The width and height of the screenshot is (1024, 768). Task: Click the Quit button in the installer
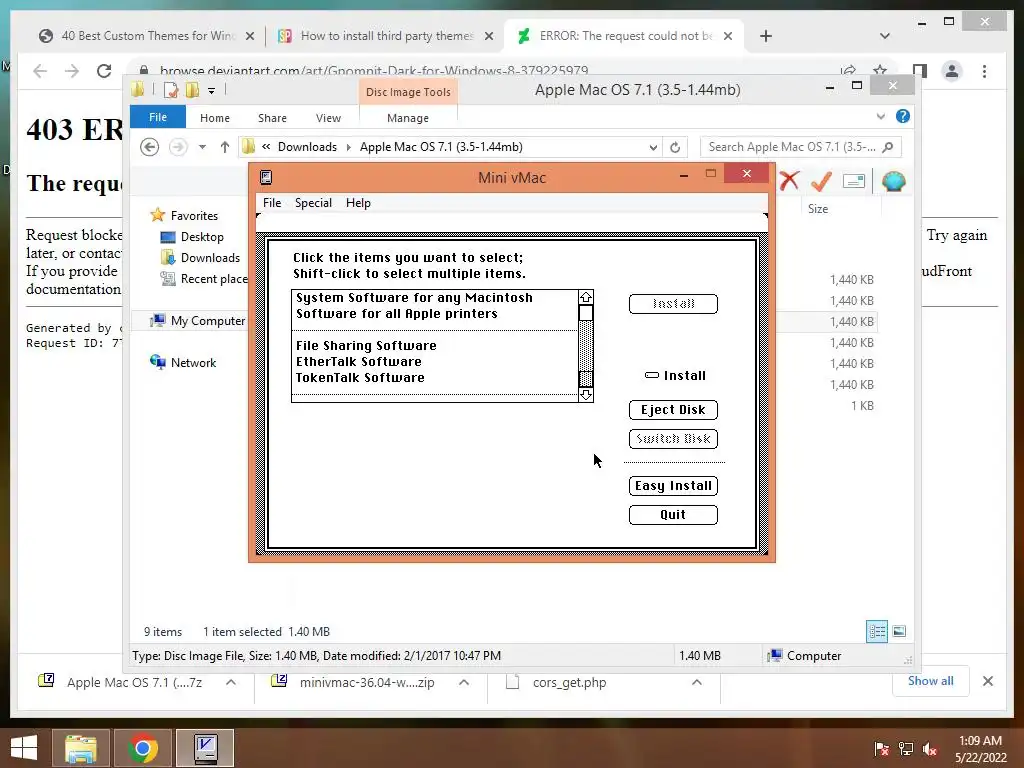(x=673, y=515)
